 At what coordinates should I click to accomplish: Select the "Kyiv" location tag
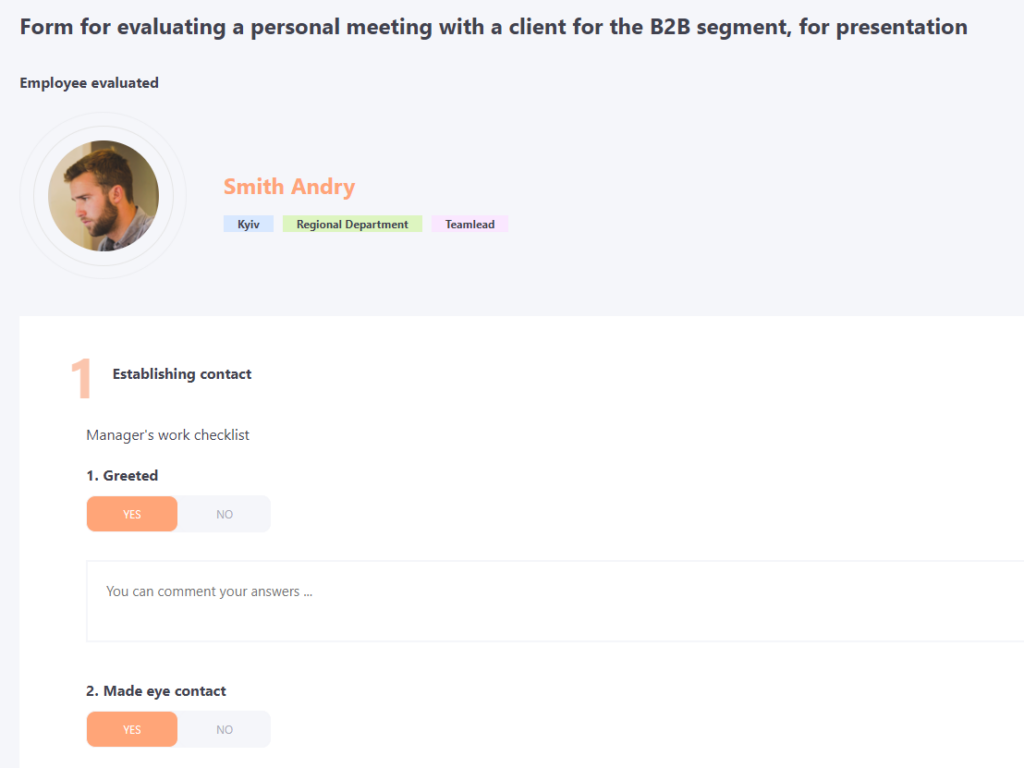pos(248,223)
